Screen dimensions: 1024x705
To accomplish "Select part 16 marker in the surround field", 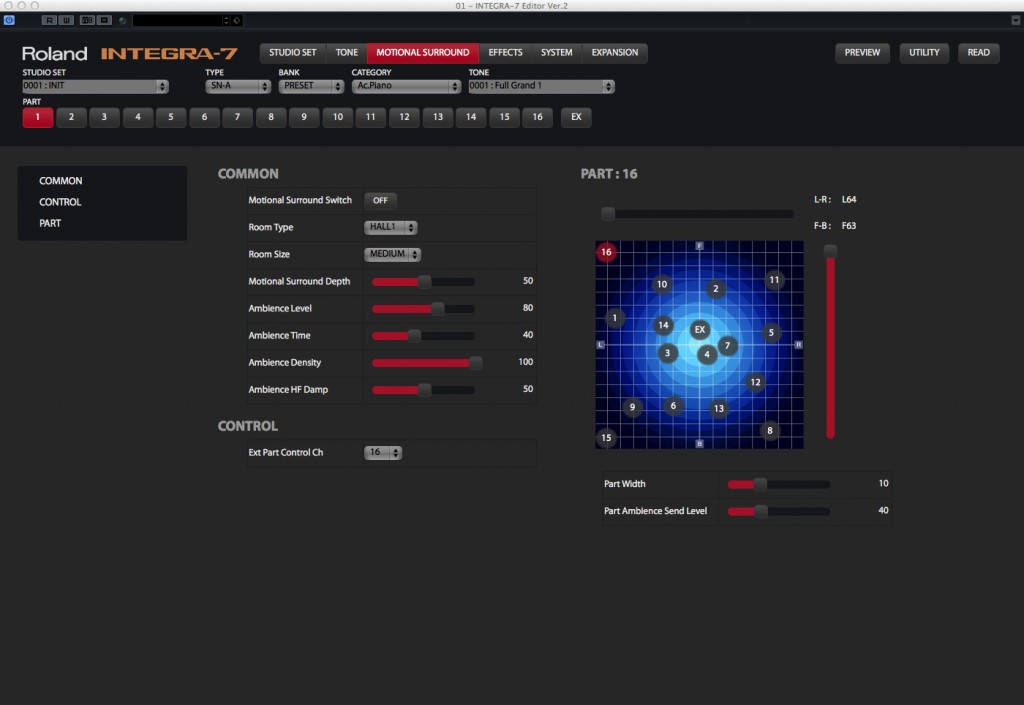I will click(x=606, y=252).
